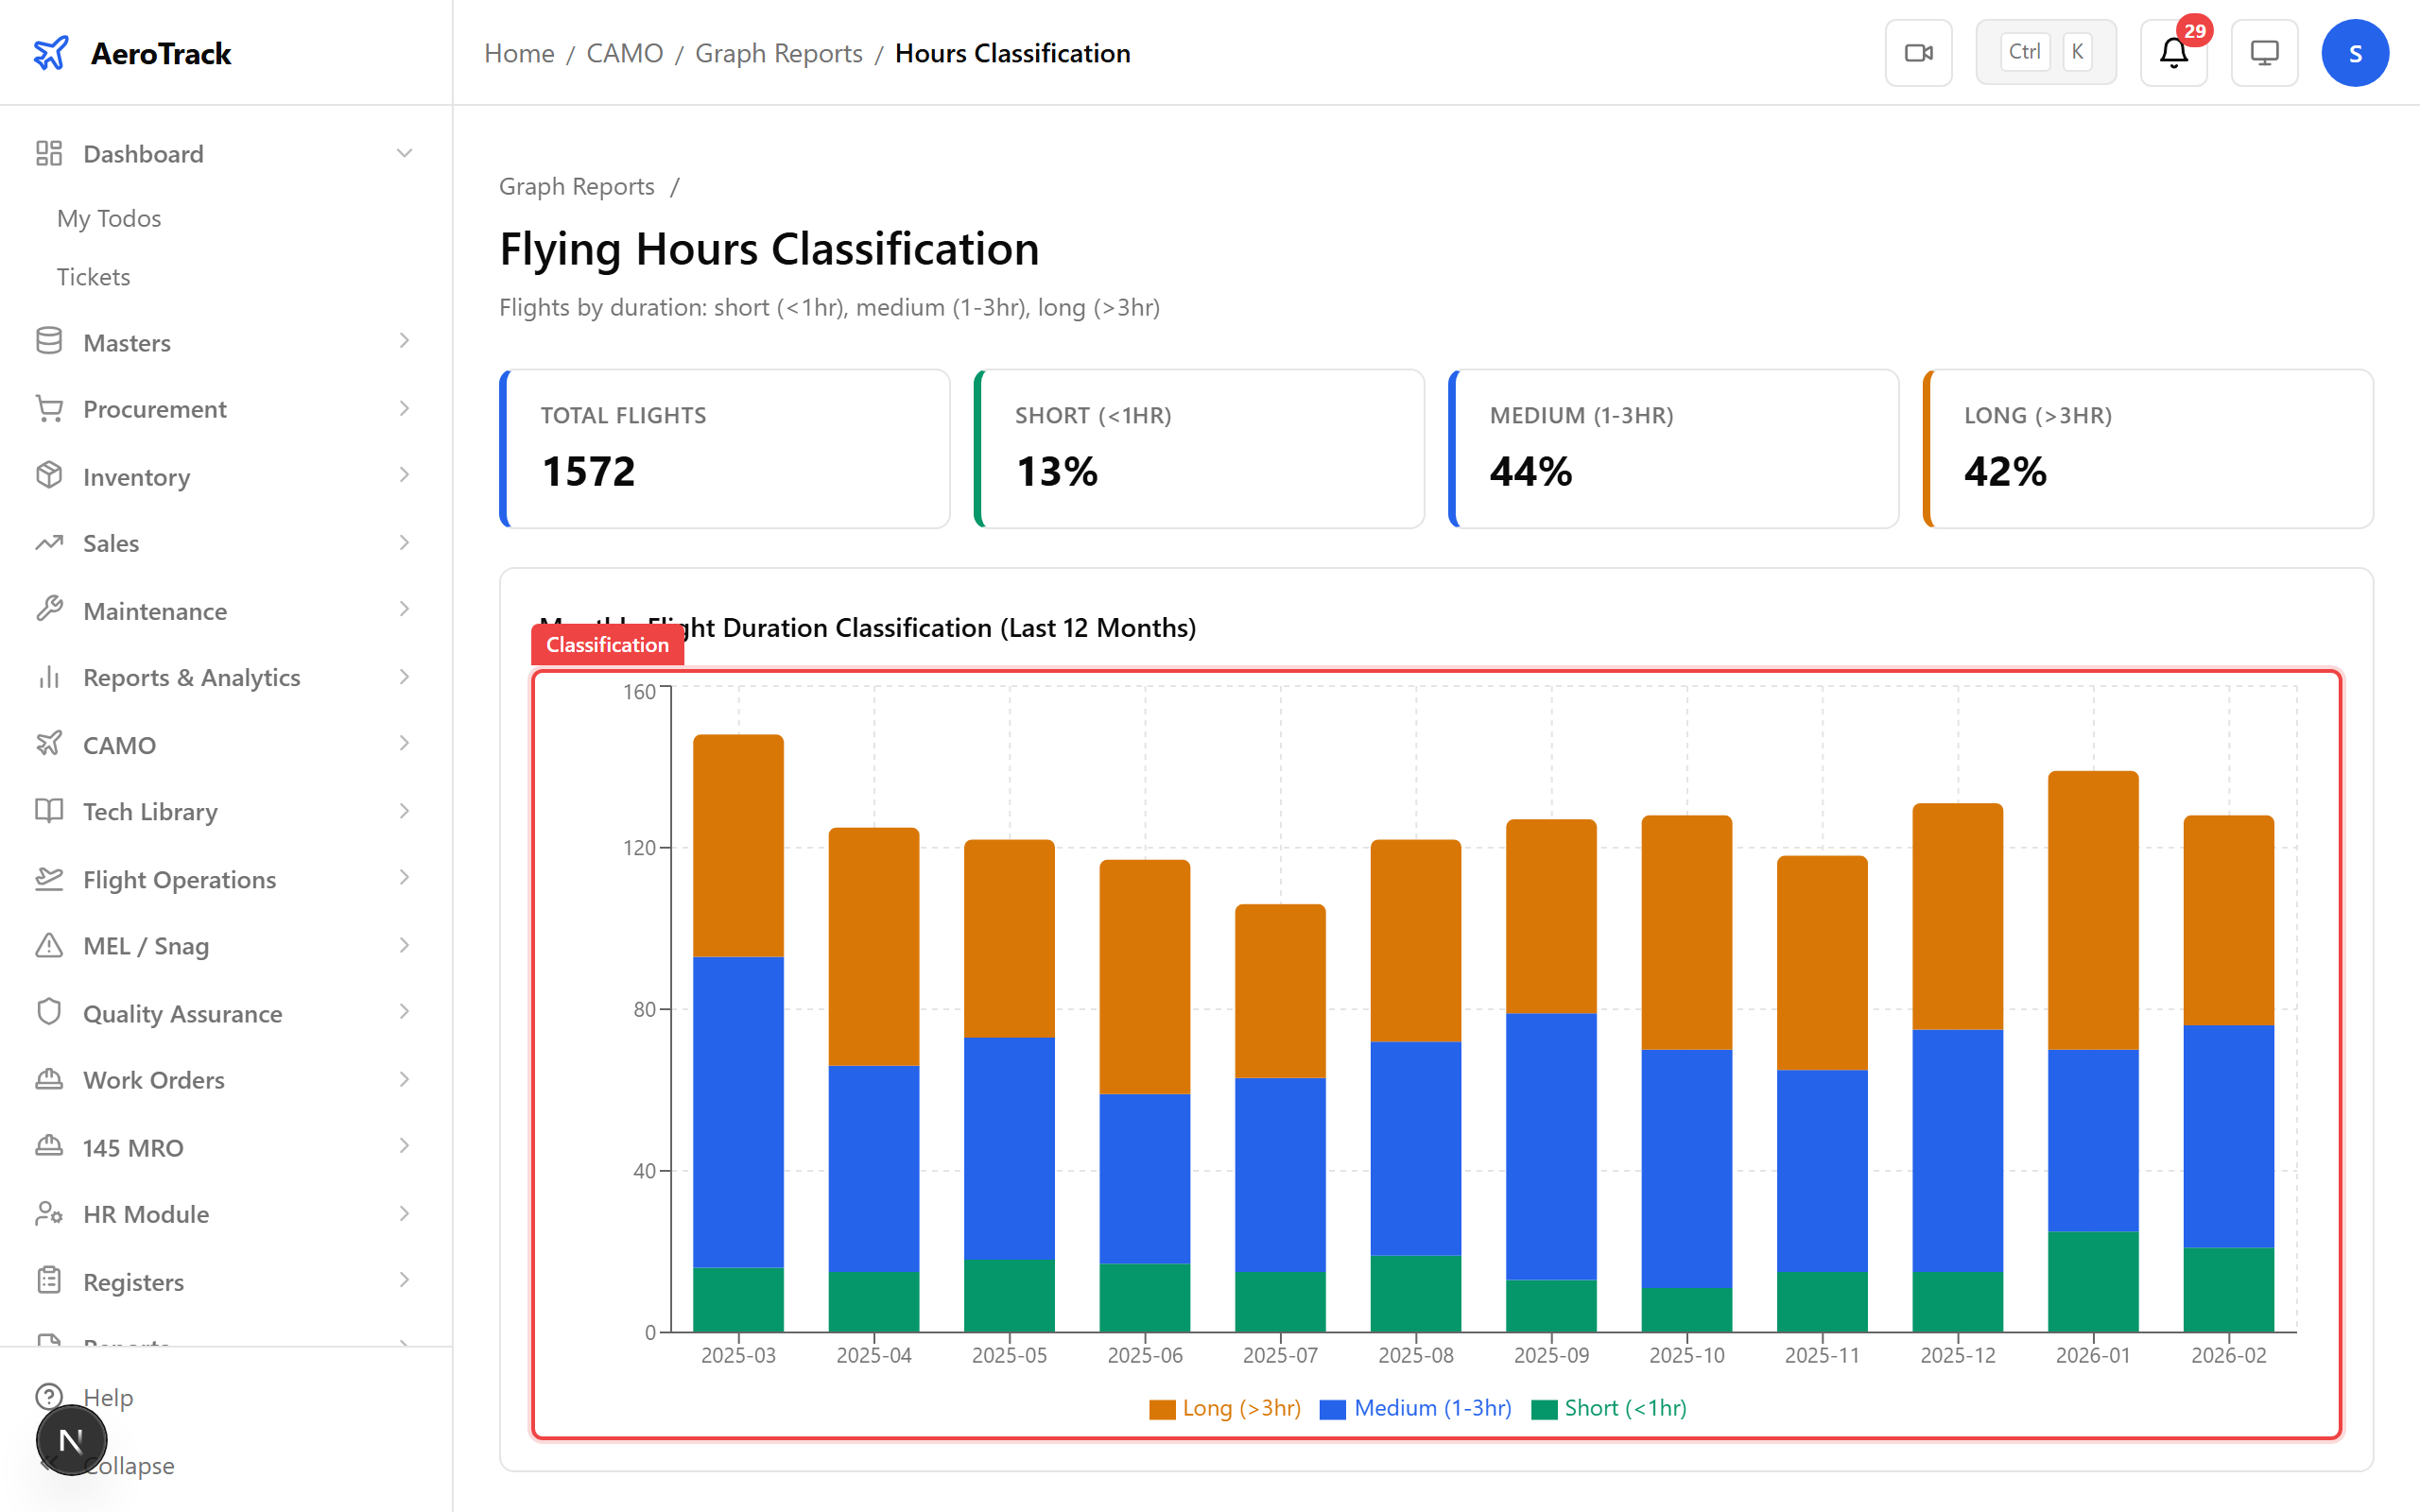Select the CAMO airplane icon in the sidebar
The image size is (2420, 1512).
(x=49, y=744)
